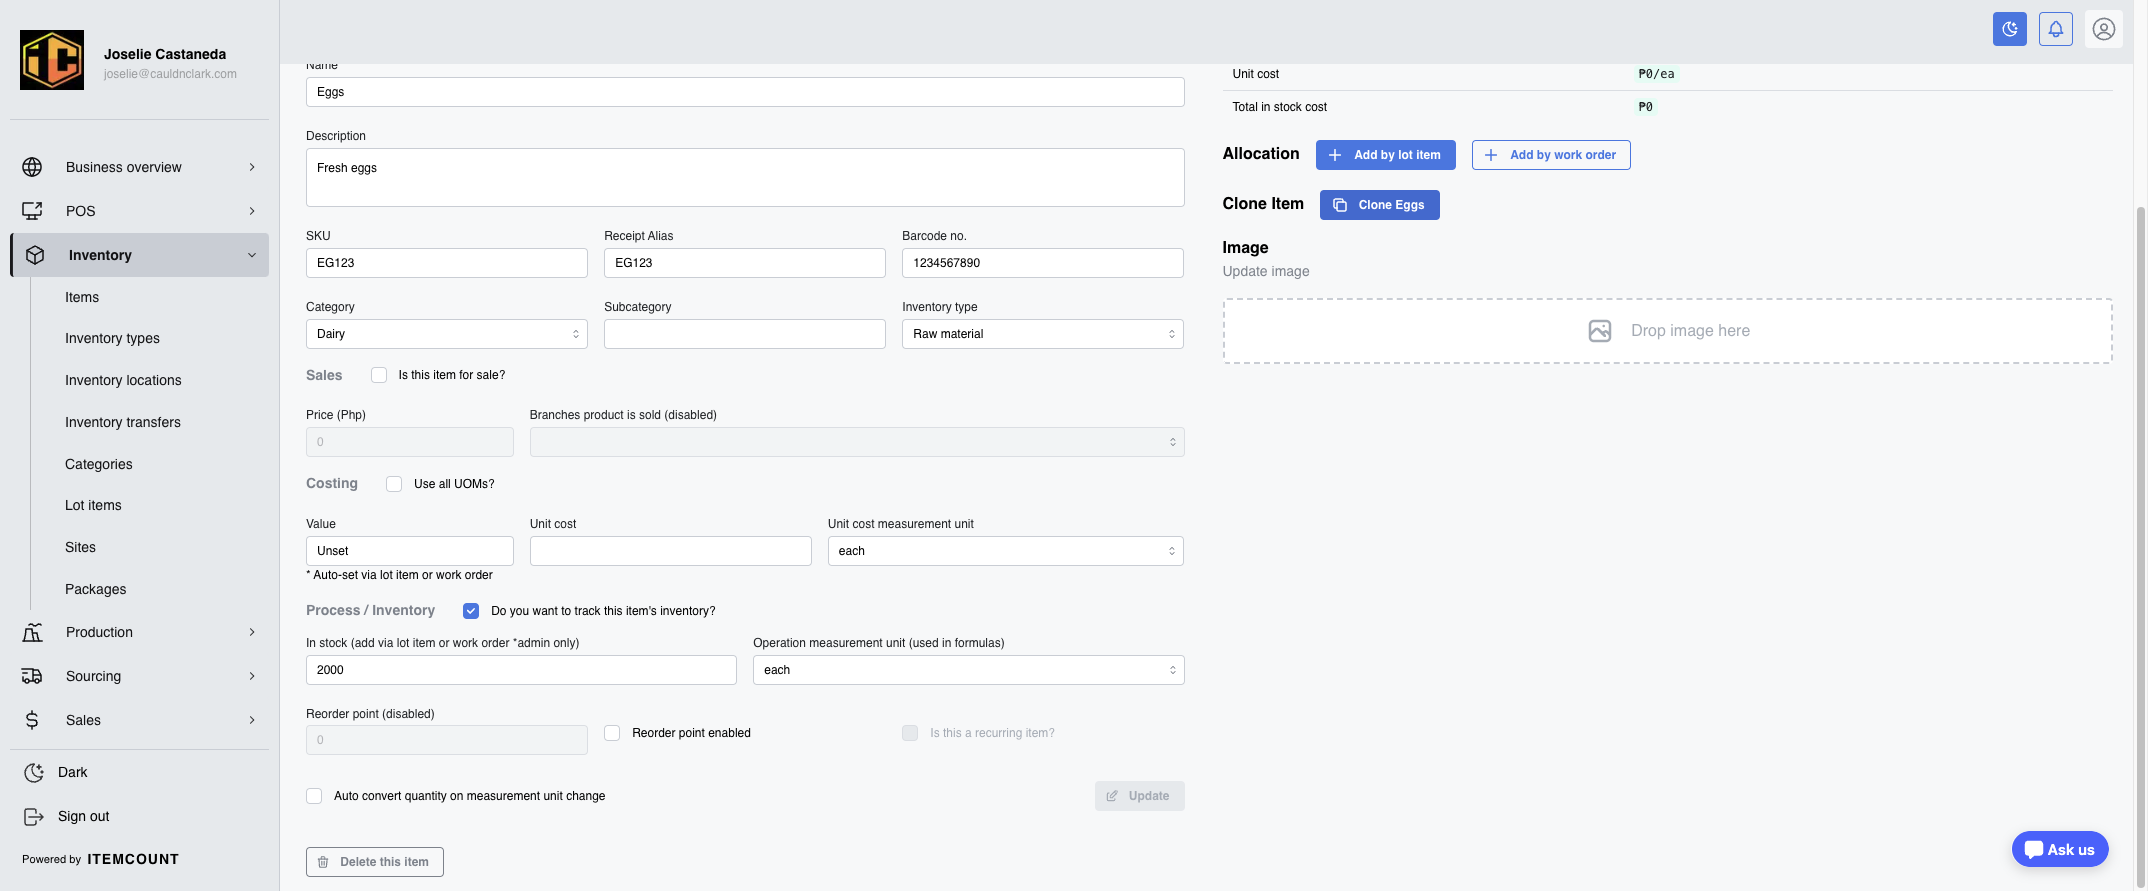The height and width of the screenshot is (891, 2148).
Task: Enable auto convert quantity checkbox
Action: (x=314, y=796)
